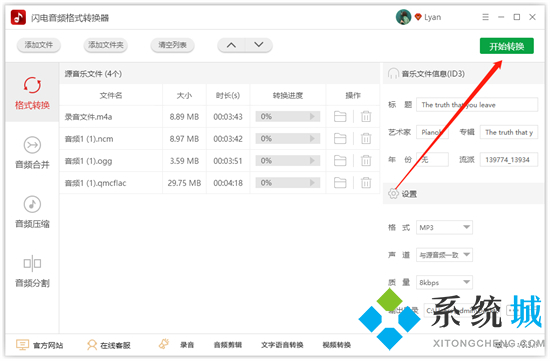Click the VIP diamond badge beside Lyan
This screenshot has height=361, width=550.
[x=418, y=17]
